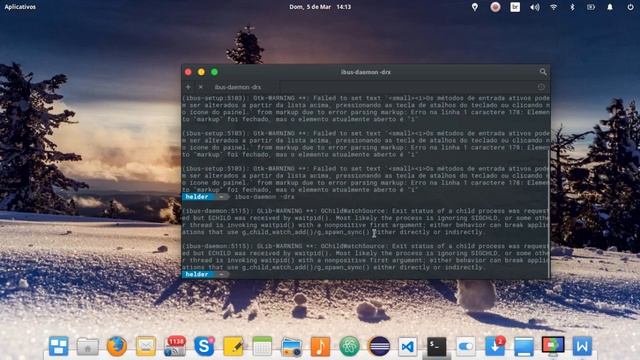Viewport: 640px width, 360px height.
Task: Open the volume indicator
Action: pyautogui.click(x=535, y=7)
